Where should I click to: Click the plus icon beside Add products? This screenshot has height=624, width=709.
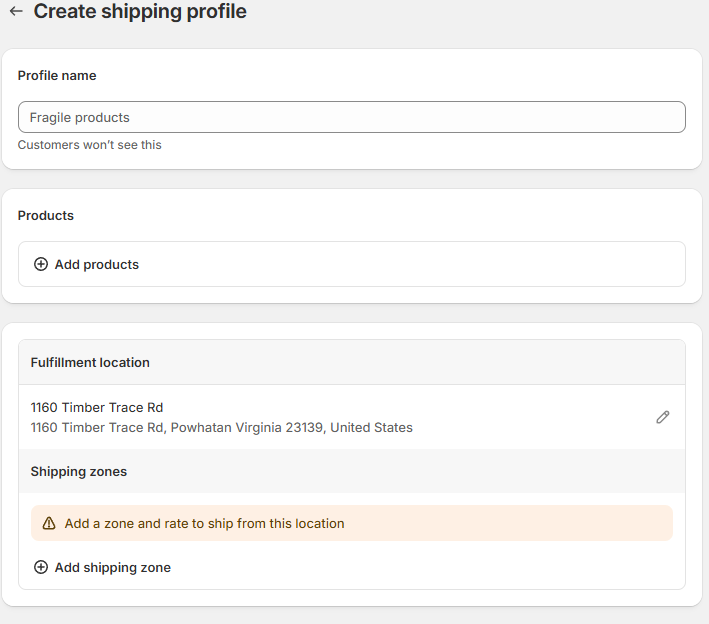click(41, 265)
